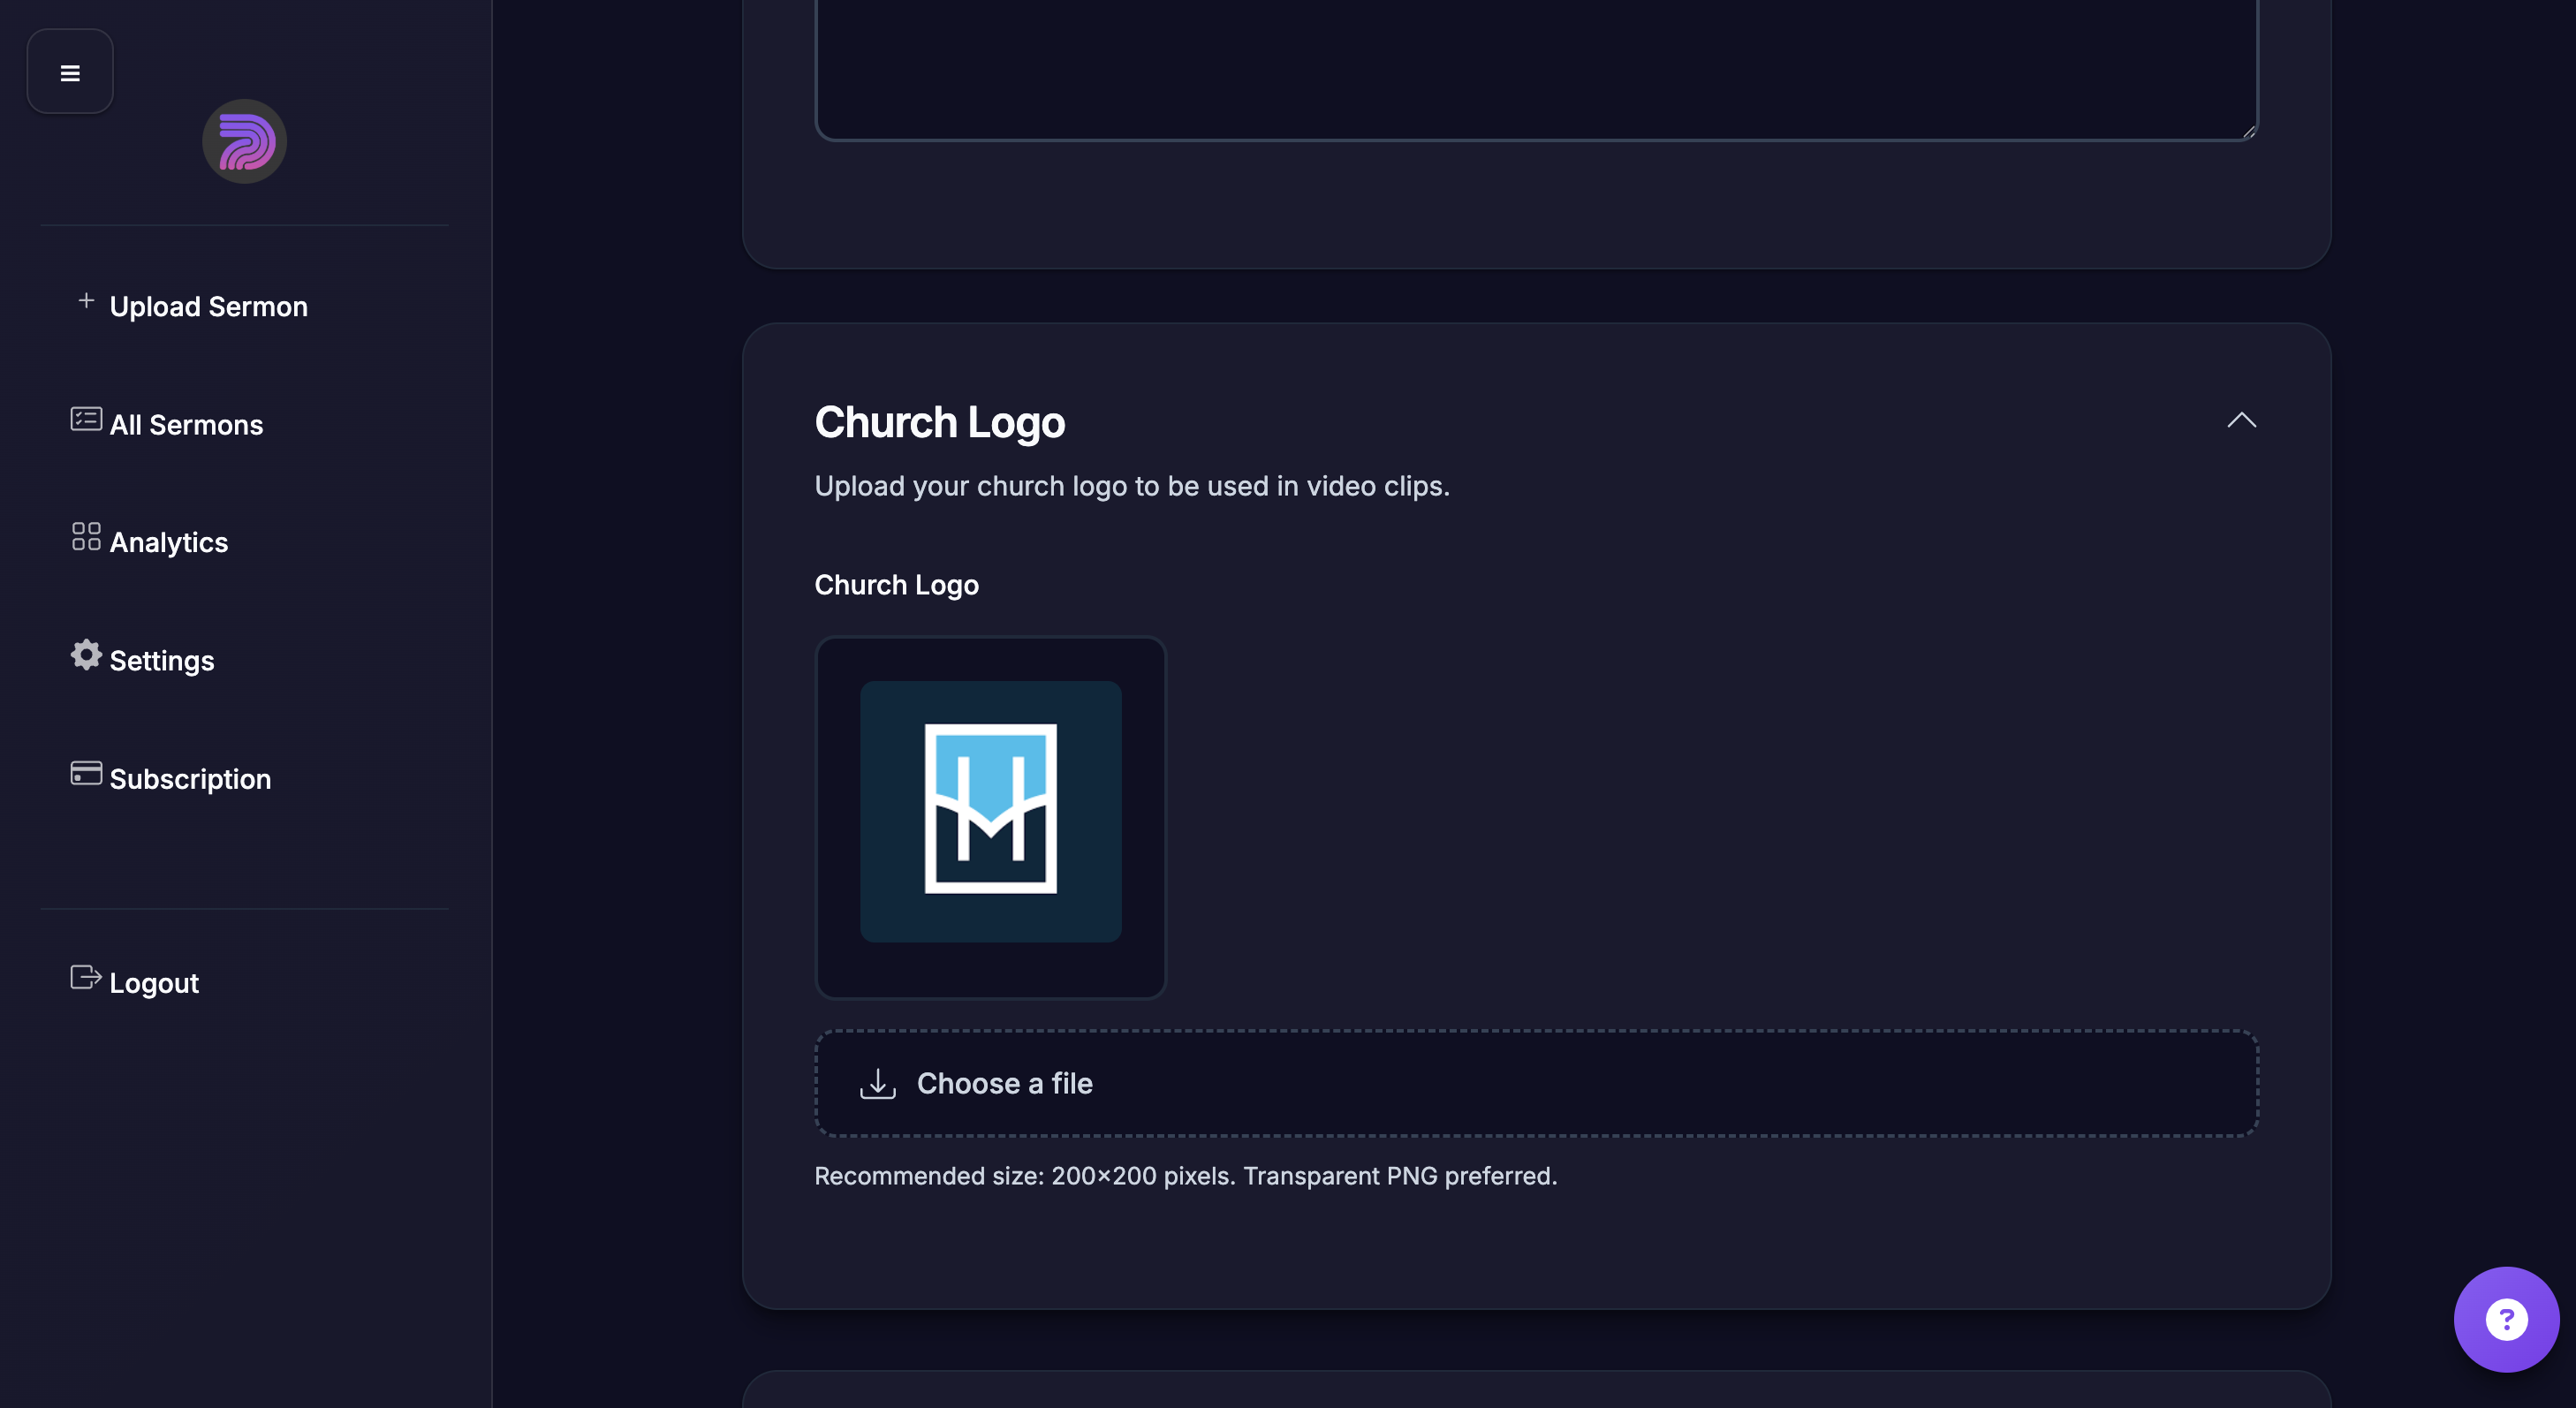Open Upload Sermon page
Screen dimensions: 2576x1408
[208, 306]
